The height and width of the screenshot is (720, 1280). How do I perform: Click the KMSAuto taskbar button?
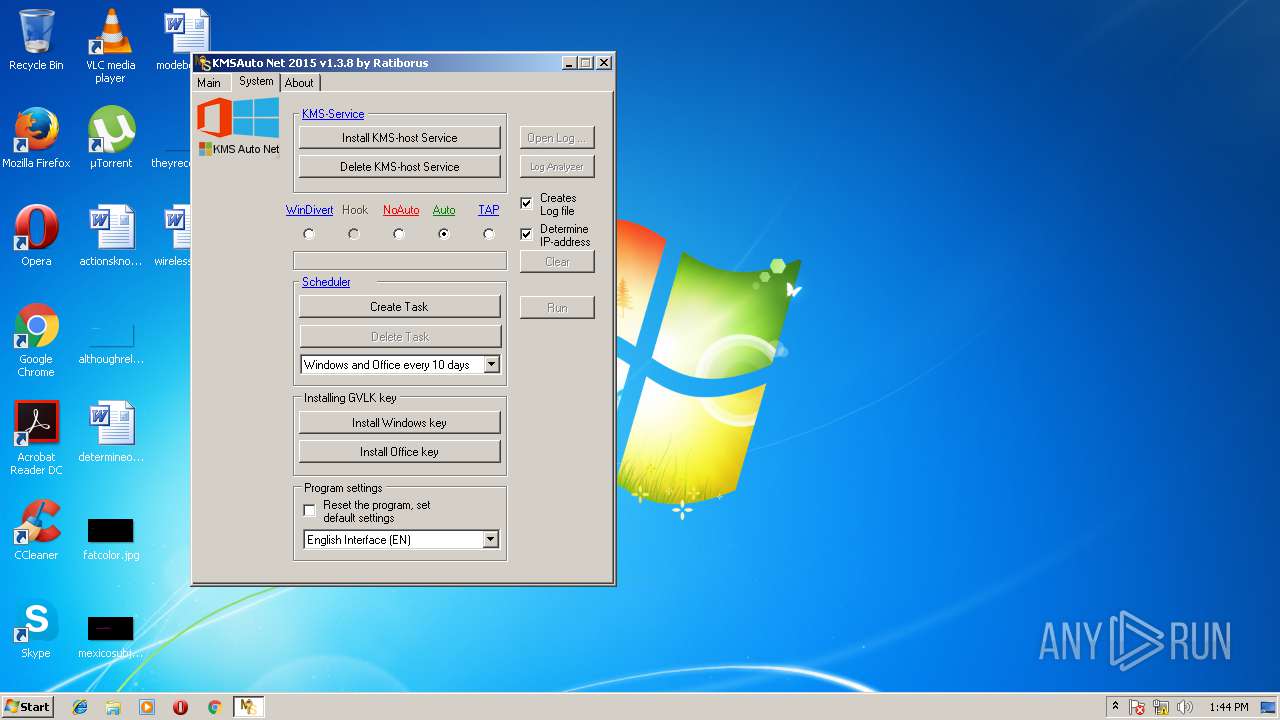coord(248,707)
